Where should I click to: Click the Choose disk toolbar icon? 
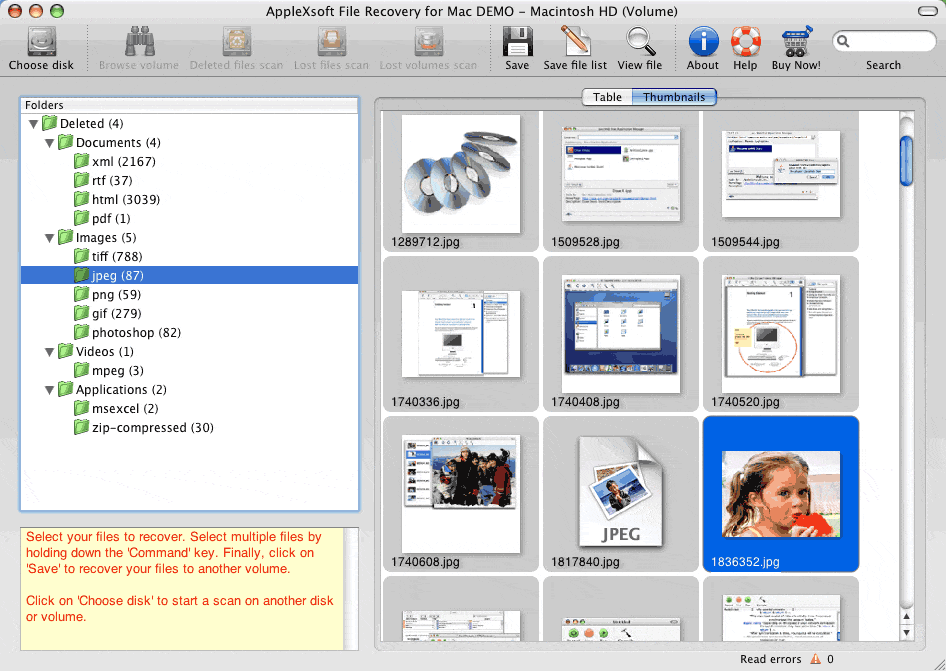[x=42, y=42]
